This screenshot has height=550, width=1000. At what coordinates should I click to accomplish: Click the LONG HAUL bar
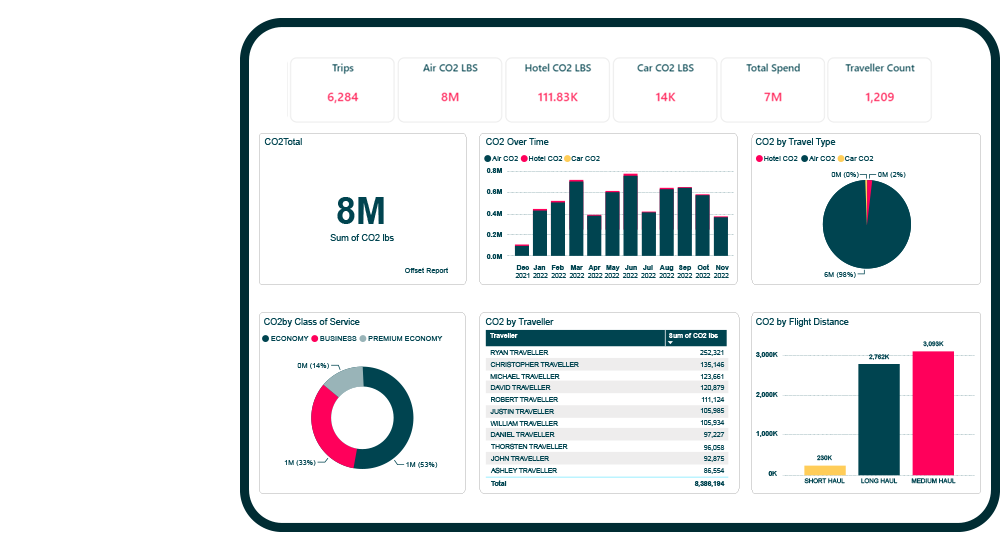tap(879, 420)
